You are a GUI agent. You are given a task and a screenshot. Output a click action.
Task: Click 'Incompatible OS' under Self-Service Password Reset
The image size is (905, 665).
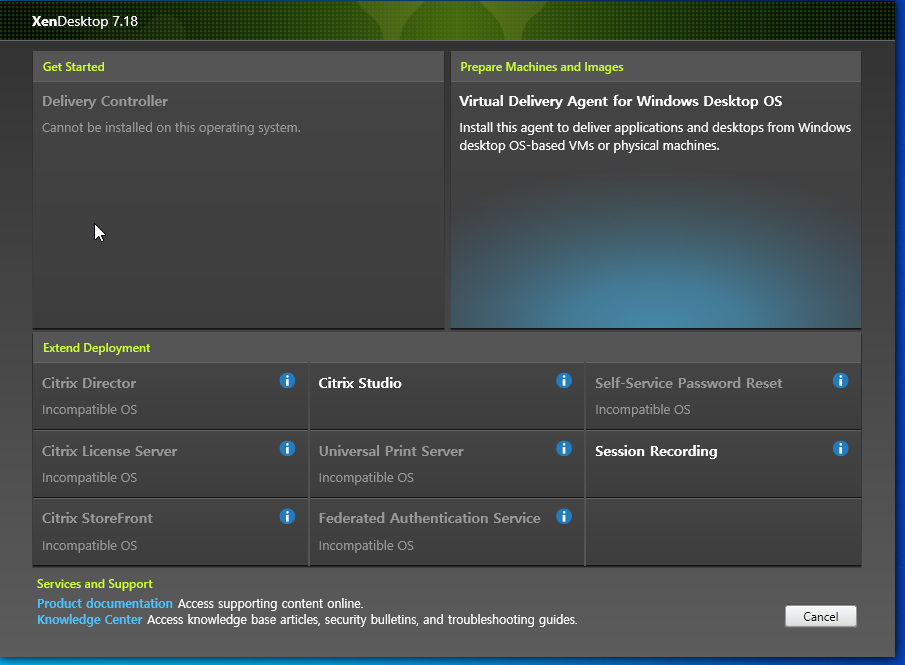pyautogui.click(x=642, y=409)
